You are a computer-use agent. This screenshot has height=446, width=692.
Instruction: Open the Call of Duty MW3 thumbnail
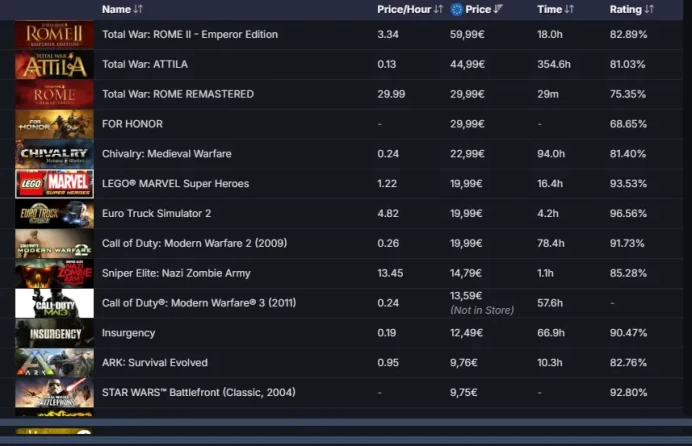[x=54, y=303]
